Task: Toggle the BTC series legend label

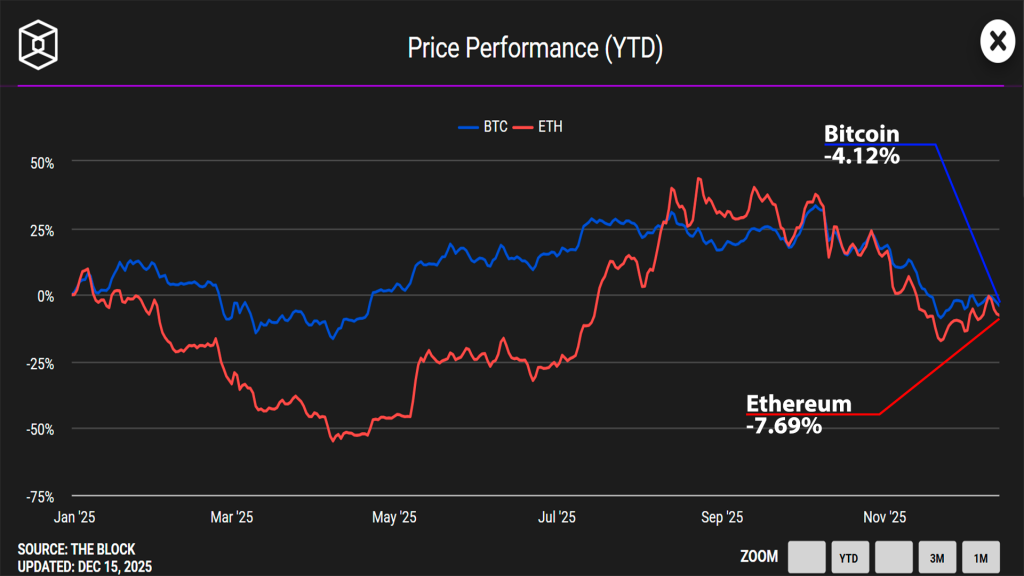Action: [495, 127]
